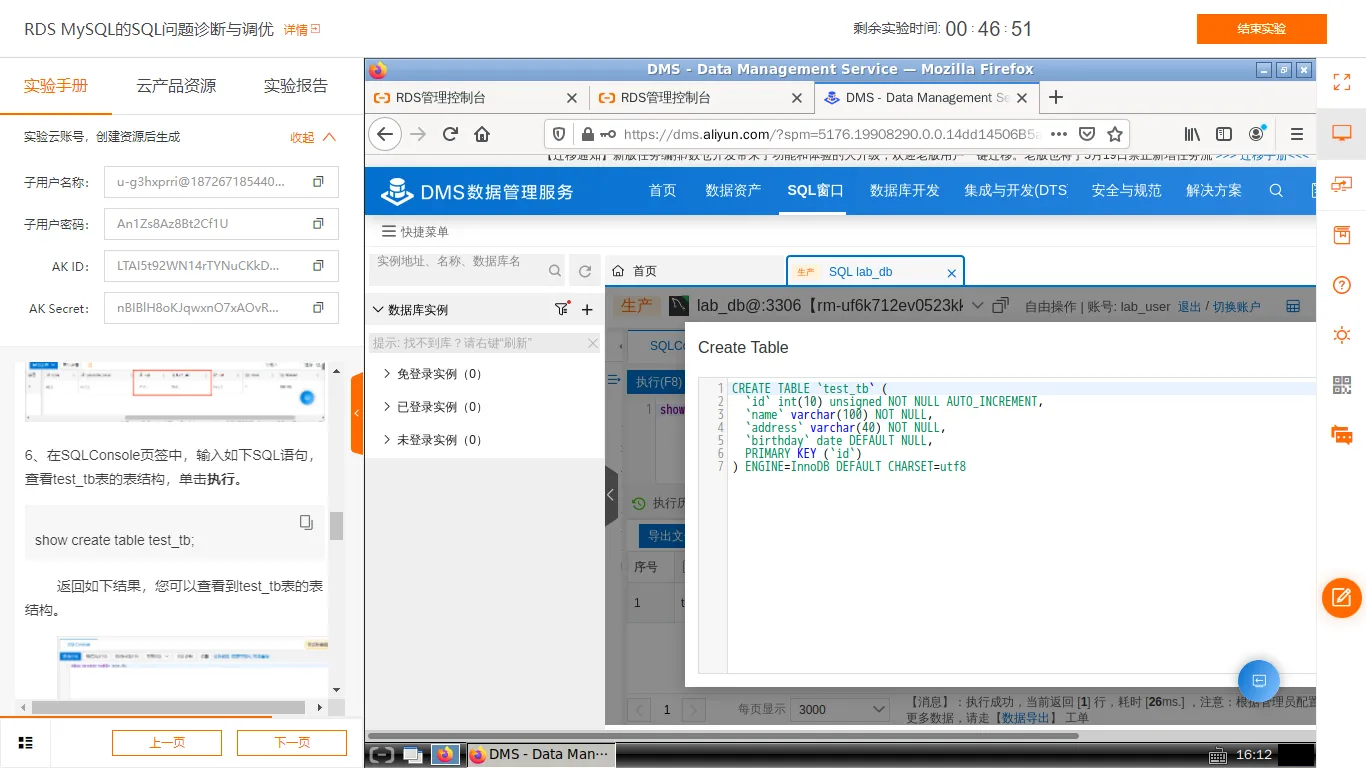Open the instance filter icon
Screen dimensions: 1366x768
(x=561, y=309)
